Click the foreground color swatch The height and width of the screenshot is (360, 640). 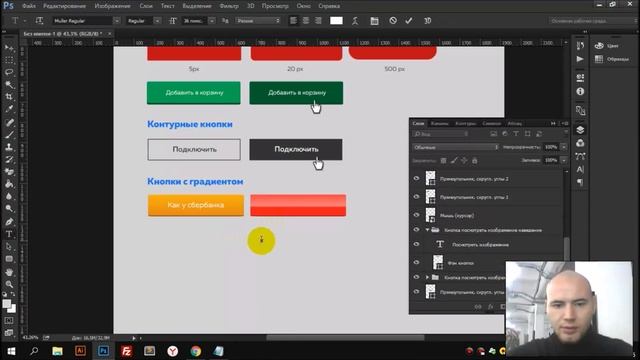7,304
